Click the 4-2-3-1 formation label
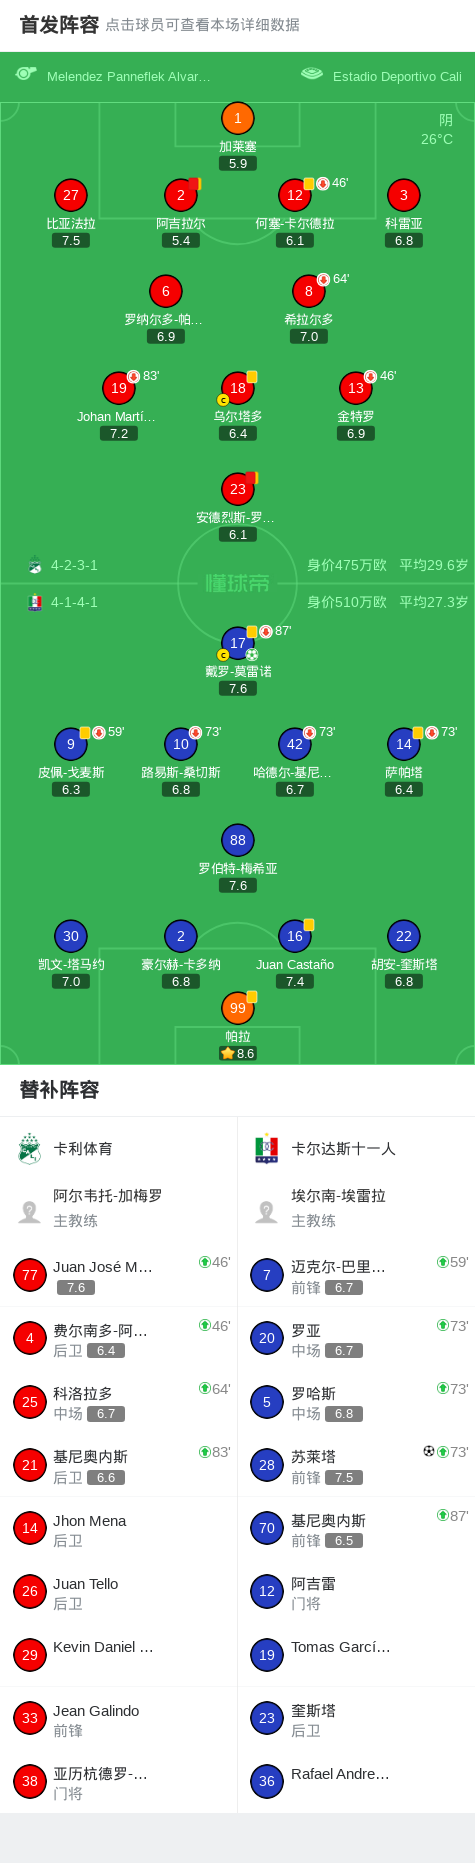475x1863 pixels. [74, 565]
